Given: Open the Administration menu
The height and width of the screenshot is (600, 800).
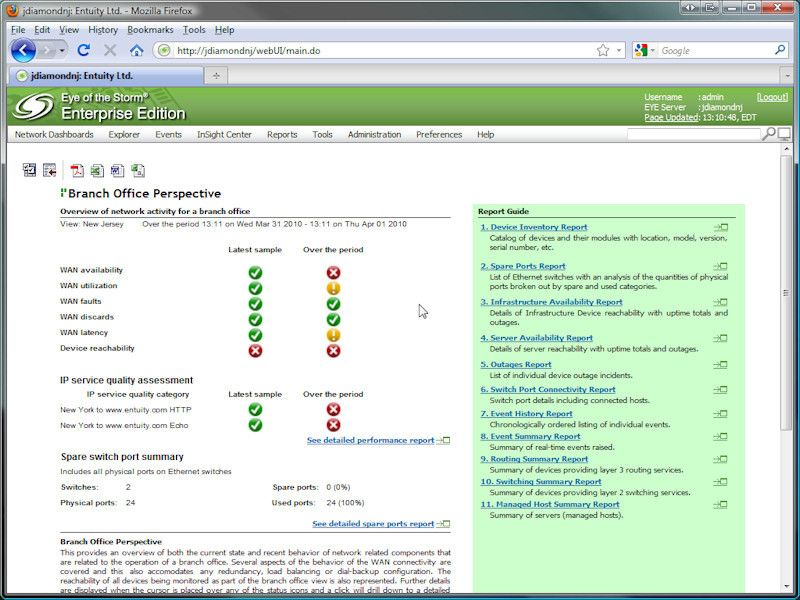Looking at the screenshot, I should click(374, 134).
